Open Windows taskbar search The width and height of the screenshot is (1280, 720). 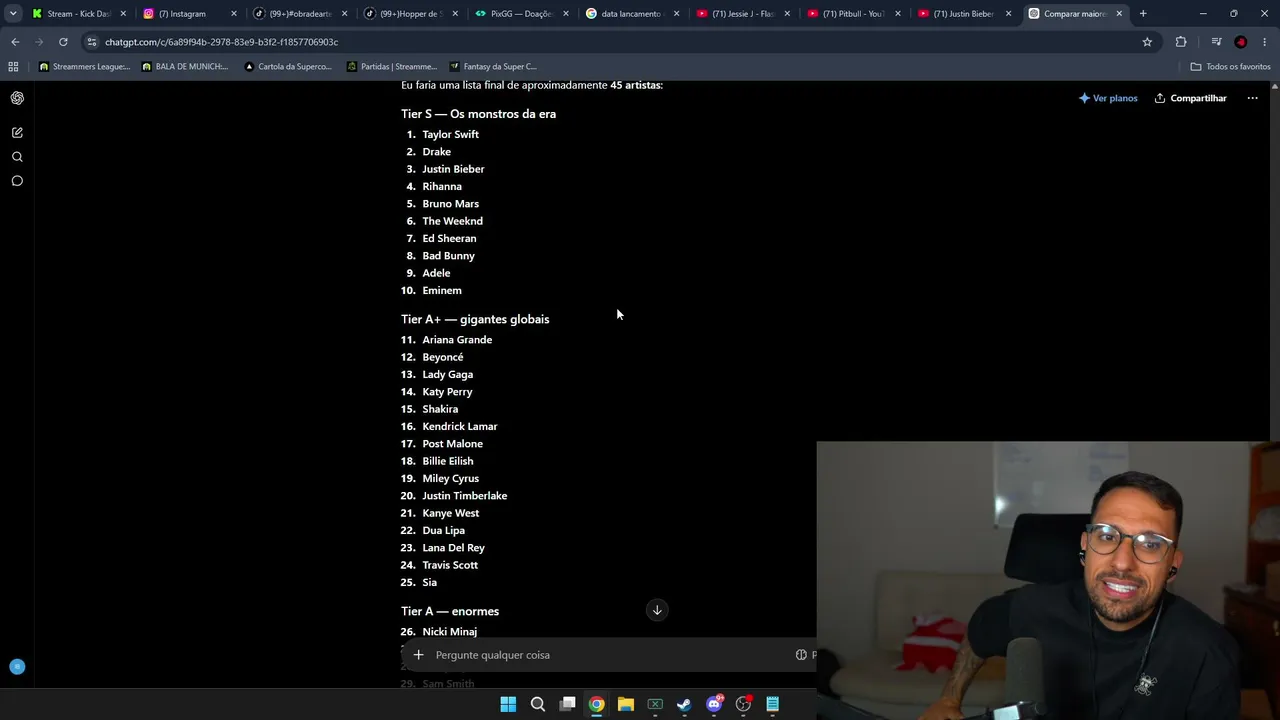[x=538, y=704]
